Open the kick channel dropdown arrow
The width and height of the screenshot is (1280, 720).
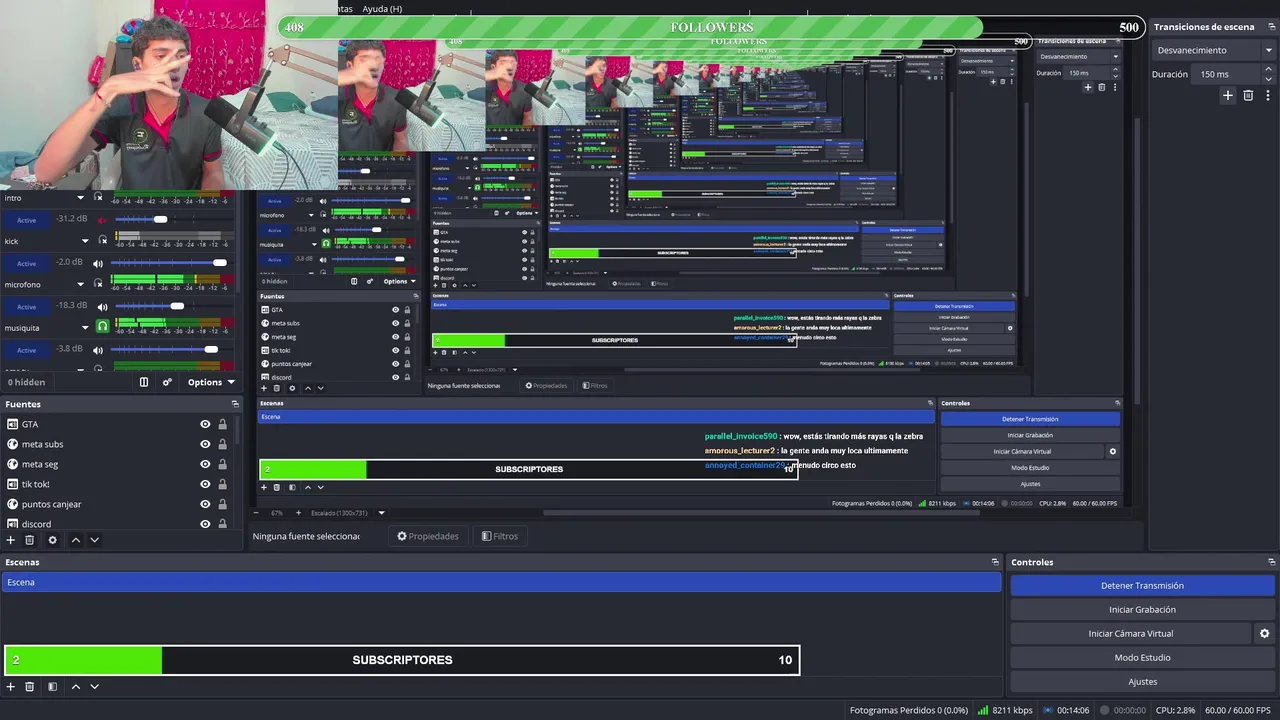click(x=85, y=241)
